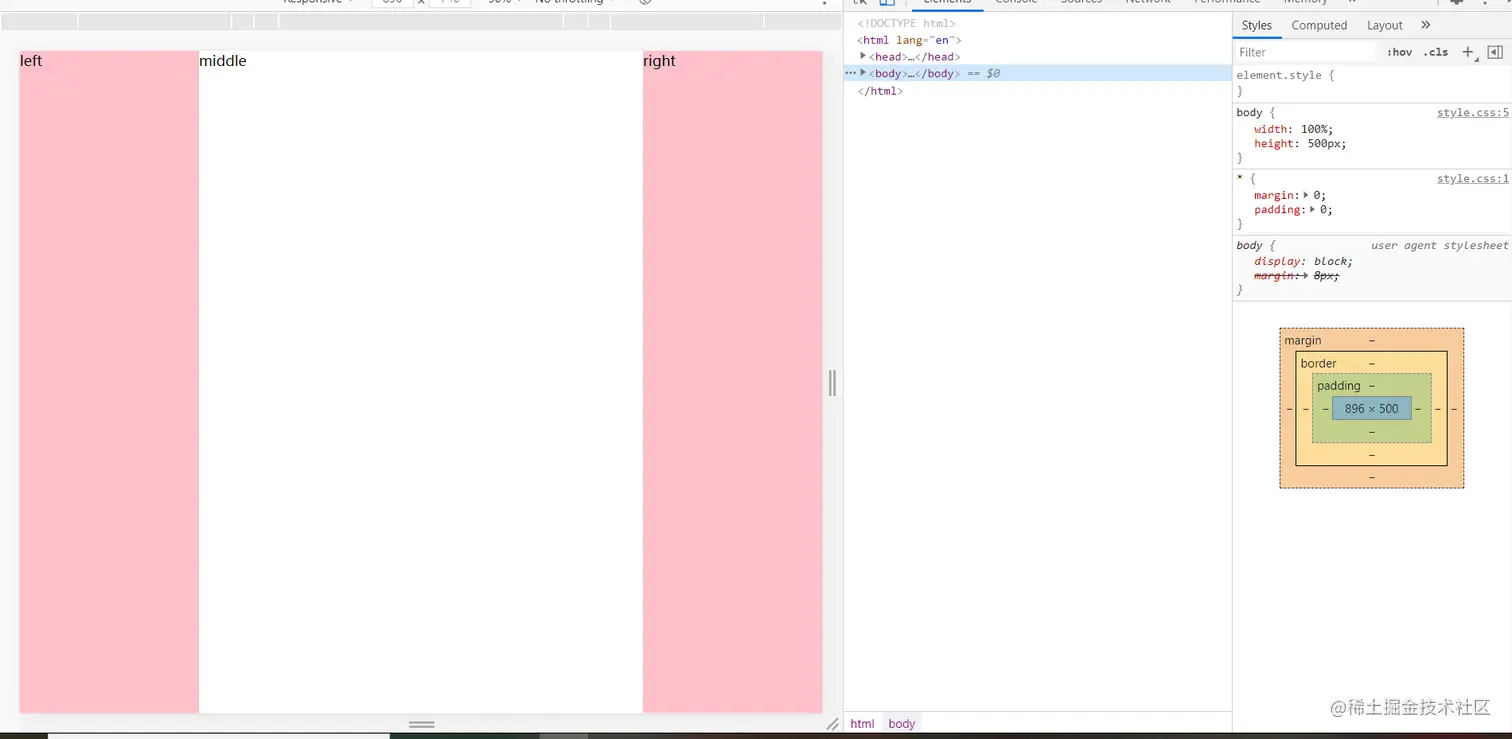Show more sidebar tabs via the chevron next to Layout
Image resolution: width=1512 pixels, height=739 pixels.
click(x=1426, y=25)
